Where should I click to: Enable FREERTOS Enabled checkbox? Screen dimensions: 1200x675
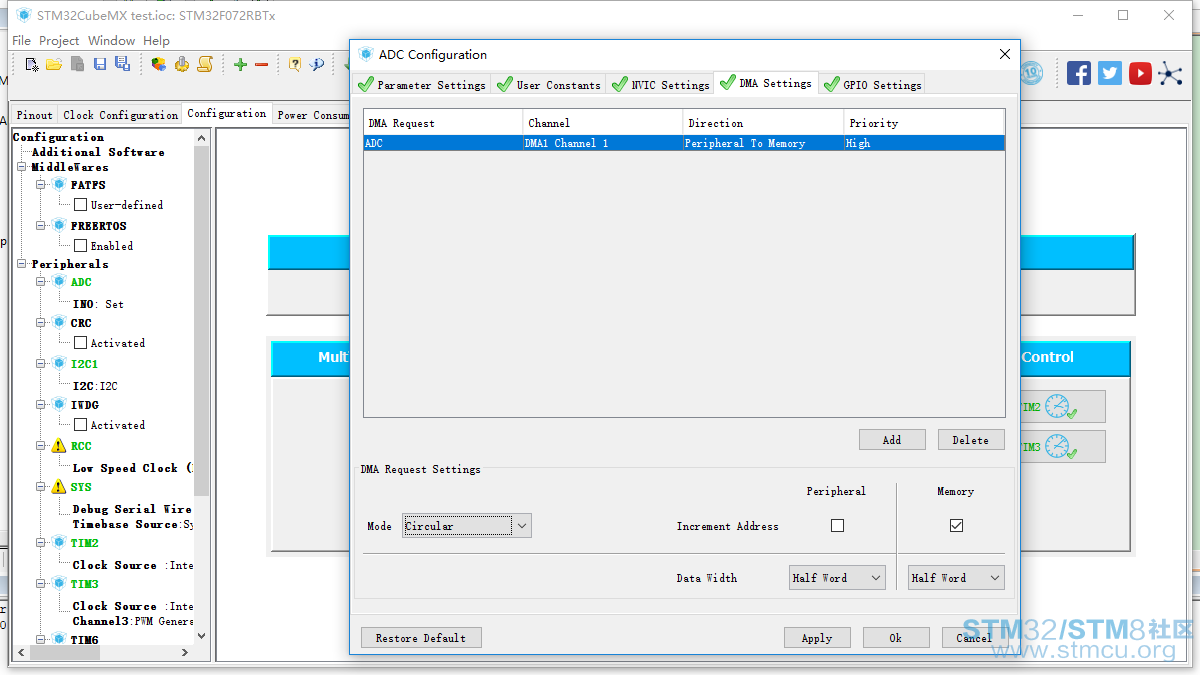pos(80,245)
